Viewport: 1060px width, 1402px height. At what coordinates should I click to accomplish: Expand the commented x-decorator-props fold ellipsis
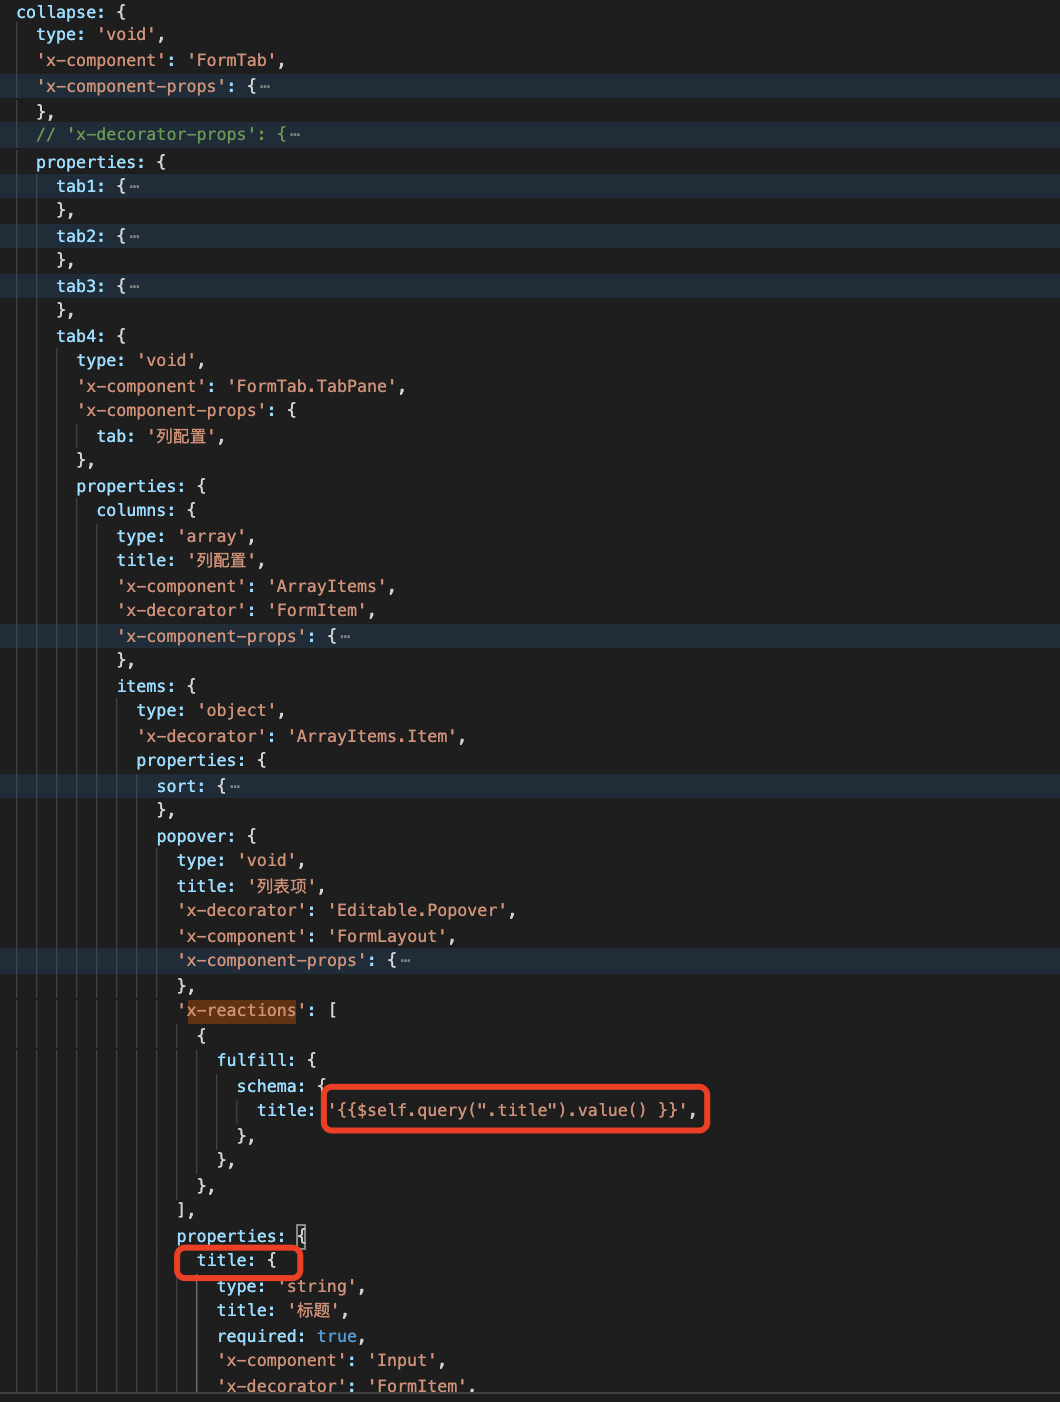[x=295, y=135]
